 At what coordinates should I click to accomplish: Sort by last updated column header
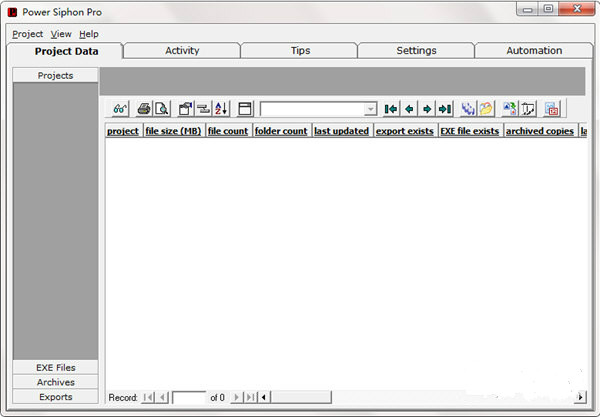tap(342, 131)
